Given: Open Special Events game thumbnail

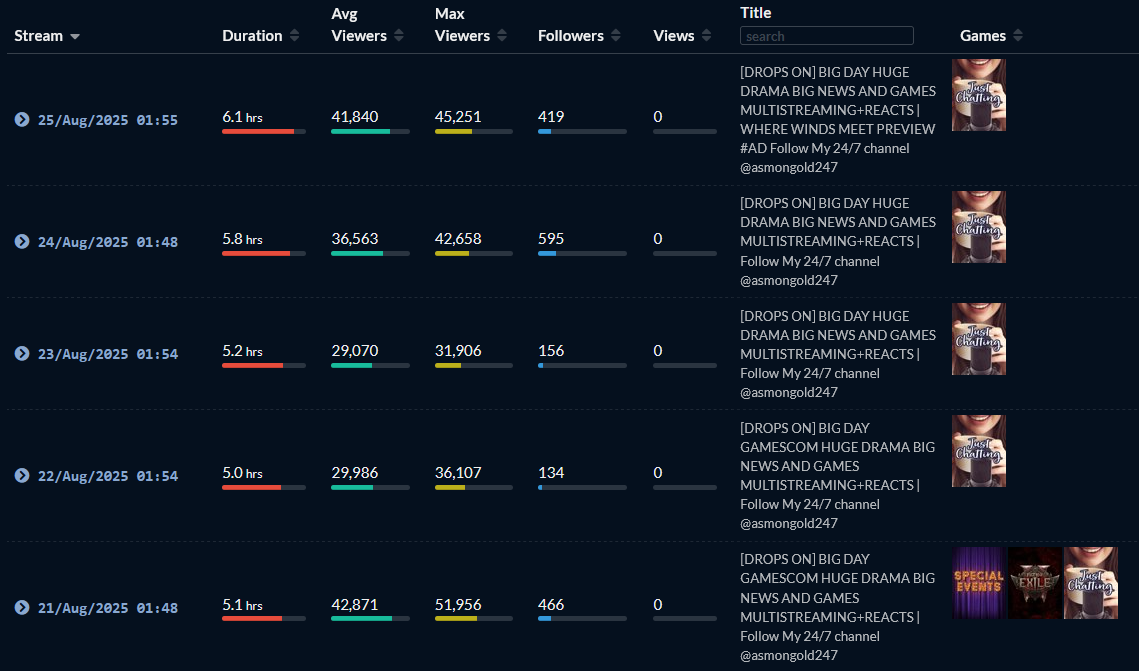Looking at the screenshot, I should tap(979, 583).
